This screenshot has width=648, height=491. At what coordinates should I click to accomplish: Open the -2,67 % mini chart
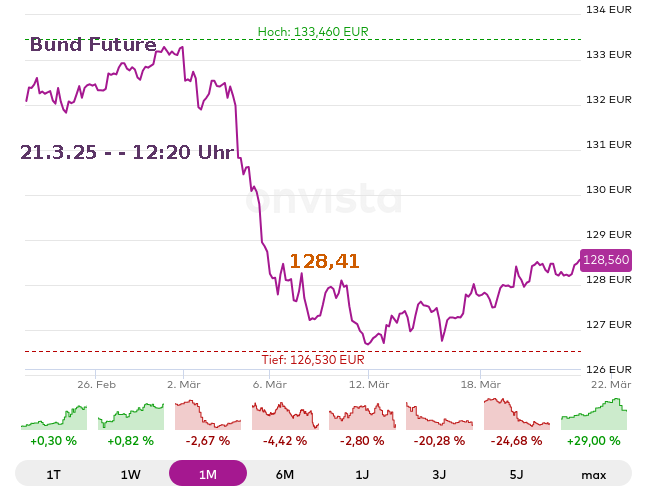(208, 416)
